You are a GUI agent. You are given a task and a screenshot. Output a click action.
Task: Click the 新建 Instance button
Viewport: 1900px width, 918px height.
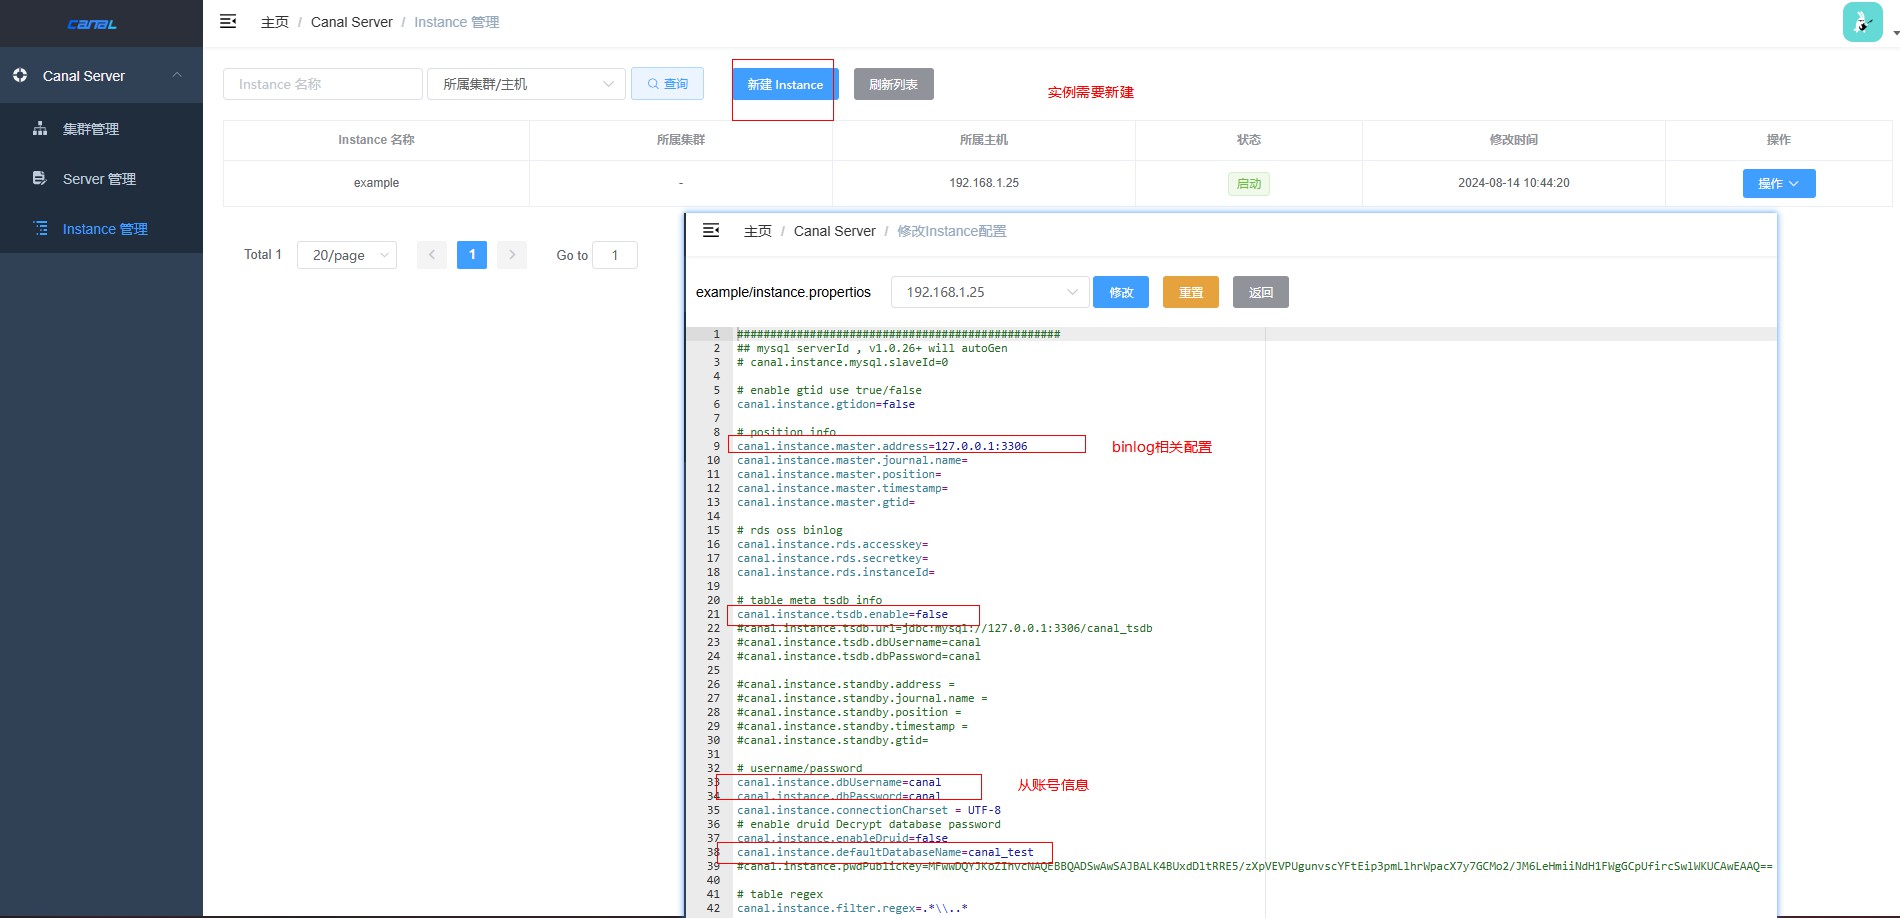pyautogui.click(x=785, y=84)
